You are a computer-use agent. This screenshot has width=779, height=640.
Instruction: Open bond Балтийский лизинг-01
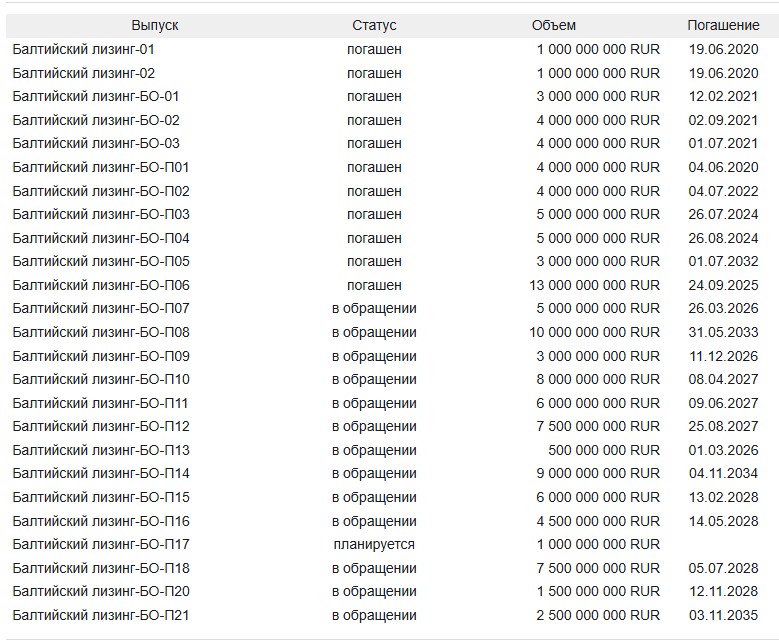(x=83, y=49)
